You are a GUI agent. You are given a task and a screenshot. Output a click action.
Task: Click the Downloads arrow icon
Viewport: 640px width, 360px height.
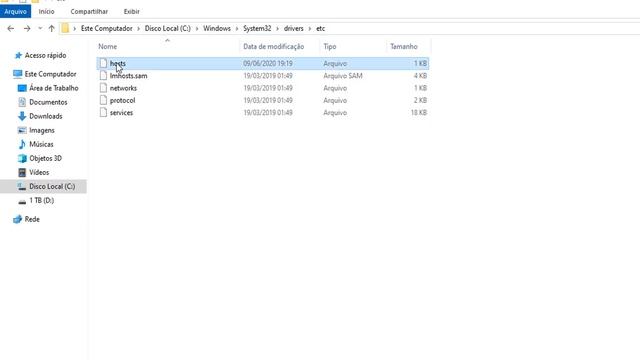[22, 116]
